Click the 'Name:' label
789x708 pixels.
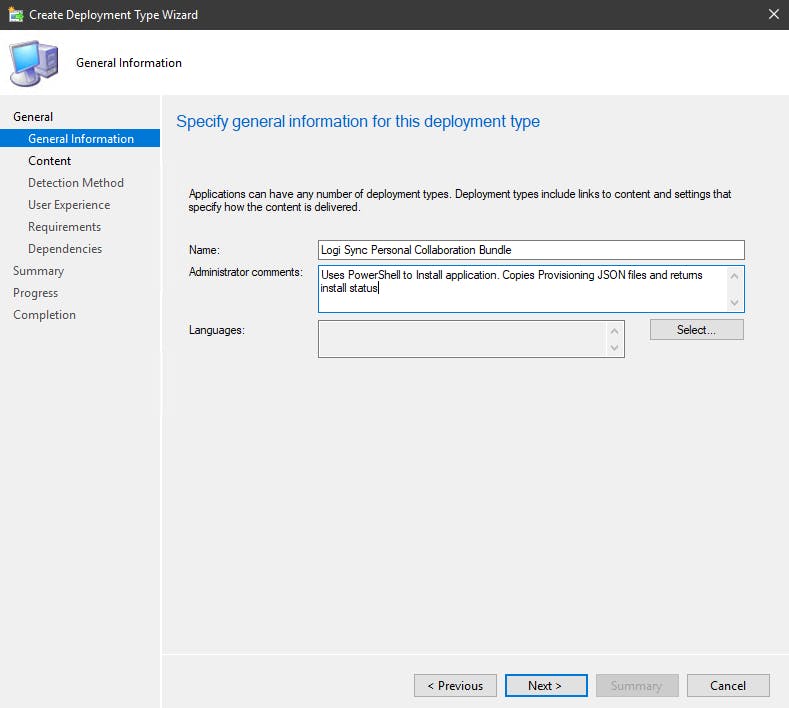point(204,250)
